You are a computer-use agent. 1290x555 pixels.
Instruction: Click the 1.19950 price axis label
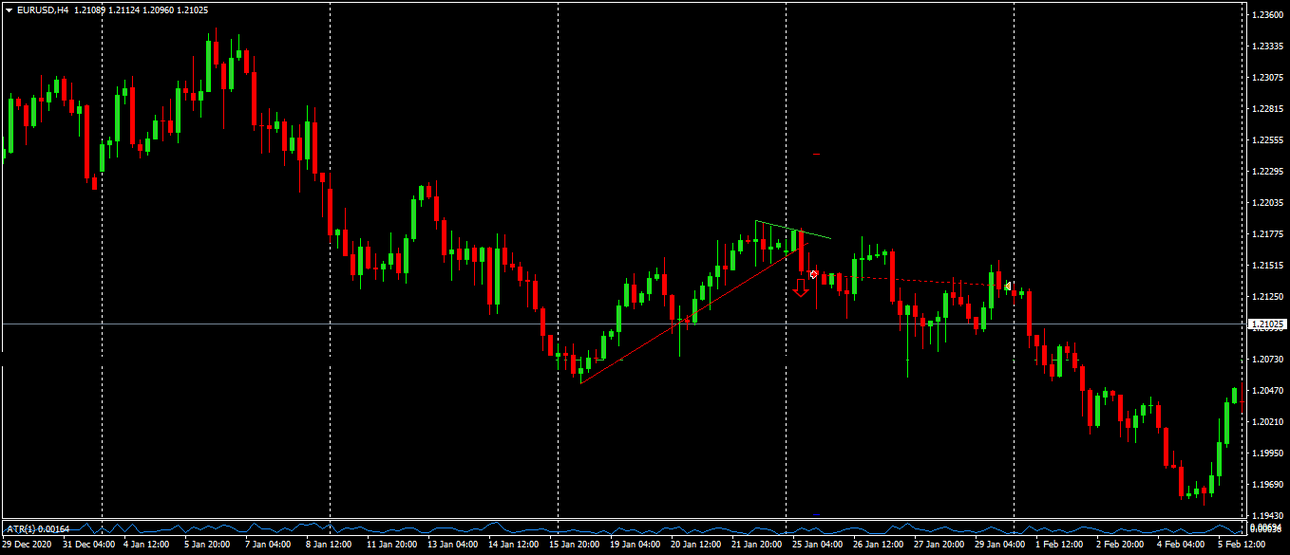[1267, 452]
